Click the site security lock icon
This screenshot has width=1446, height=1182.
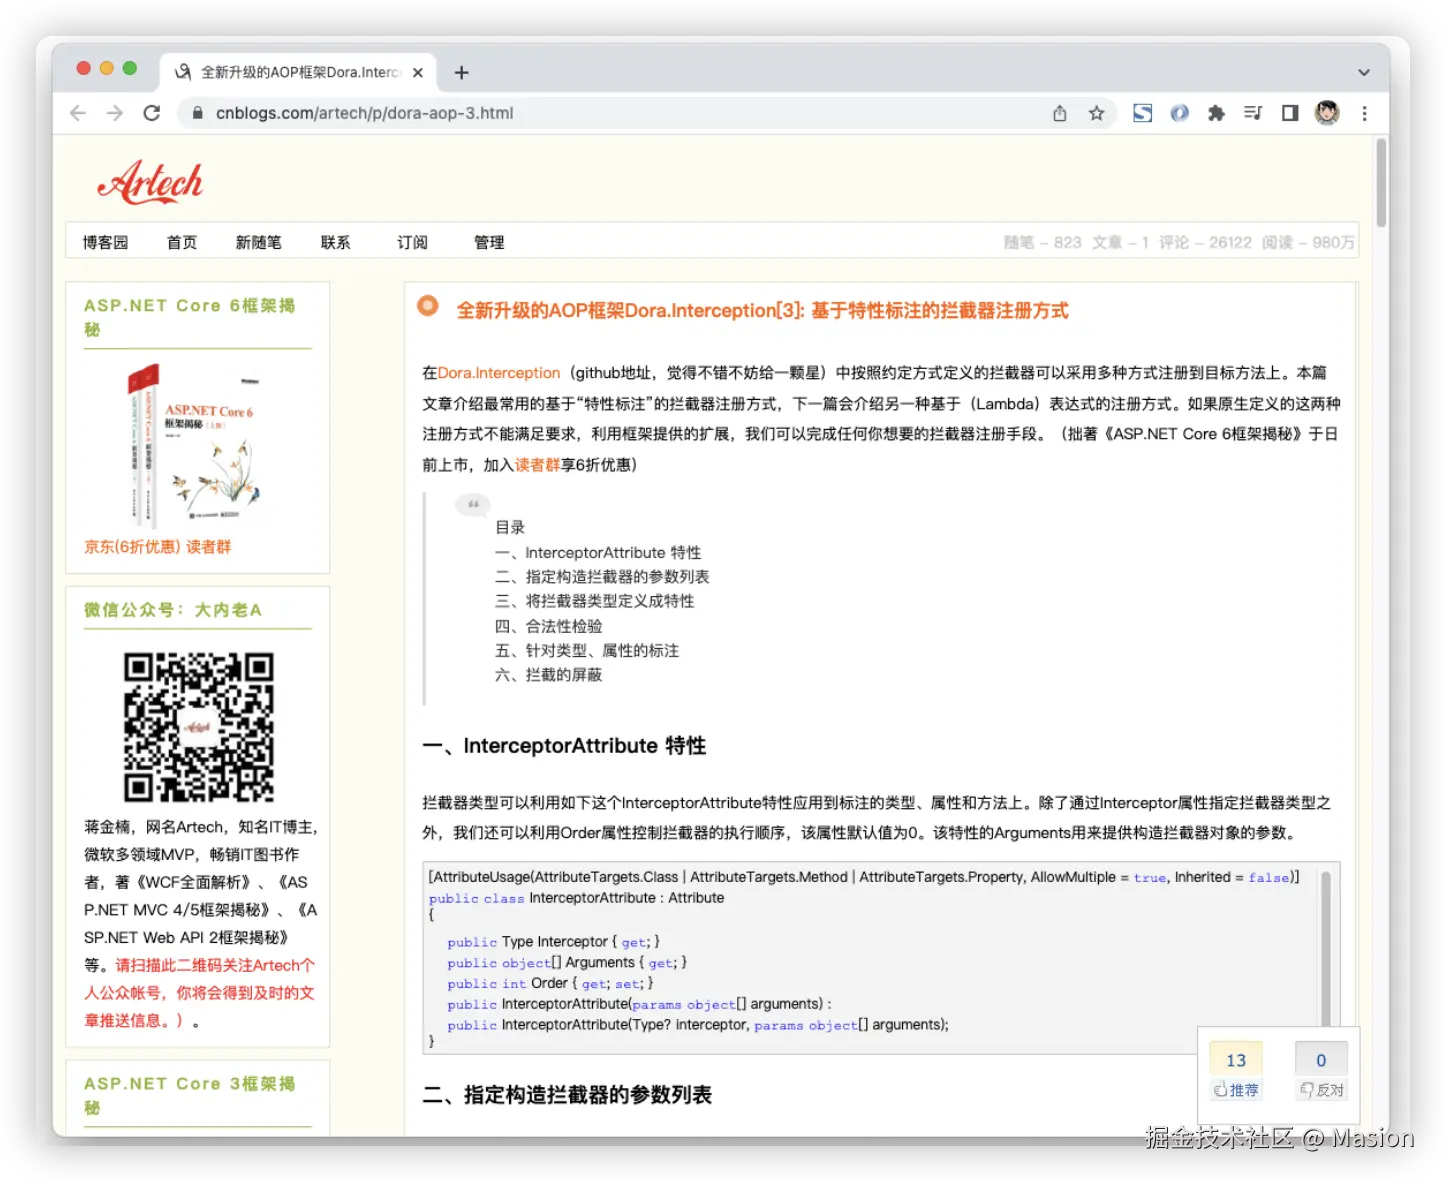coord(197,113)
